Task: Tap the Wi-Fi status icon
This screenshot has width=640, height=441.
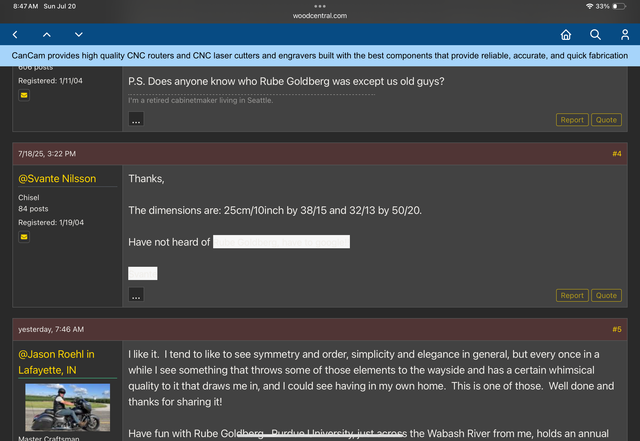Action: (x=589, y=6)
